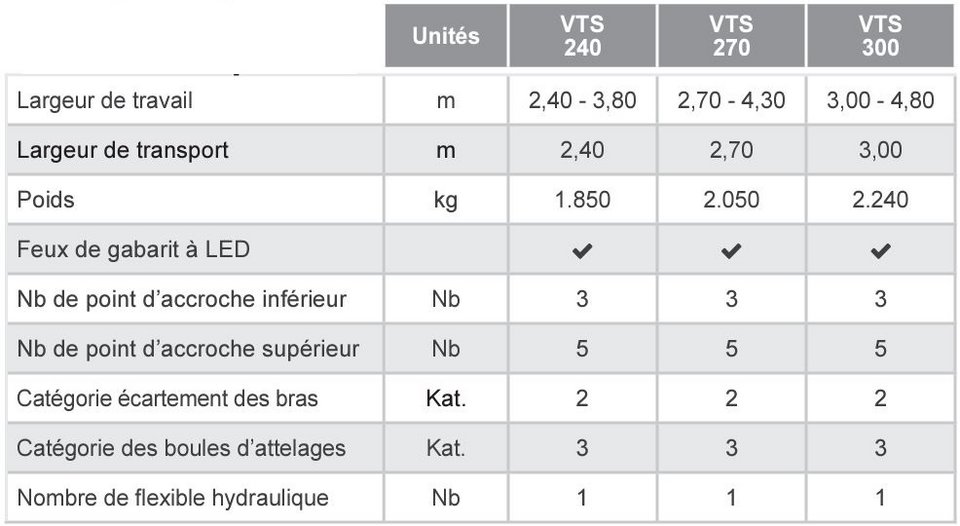Select the VTS 240 column header
The image size is (960, 526).
(x=582, y=36)
